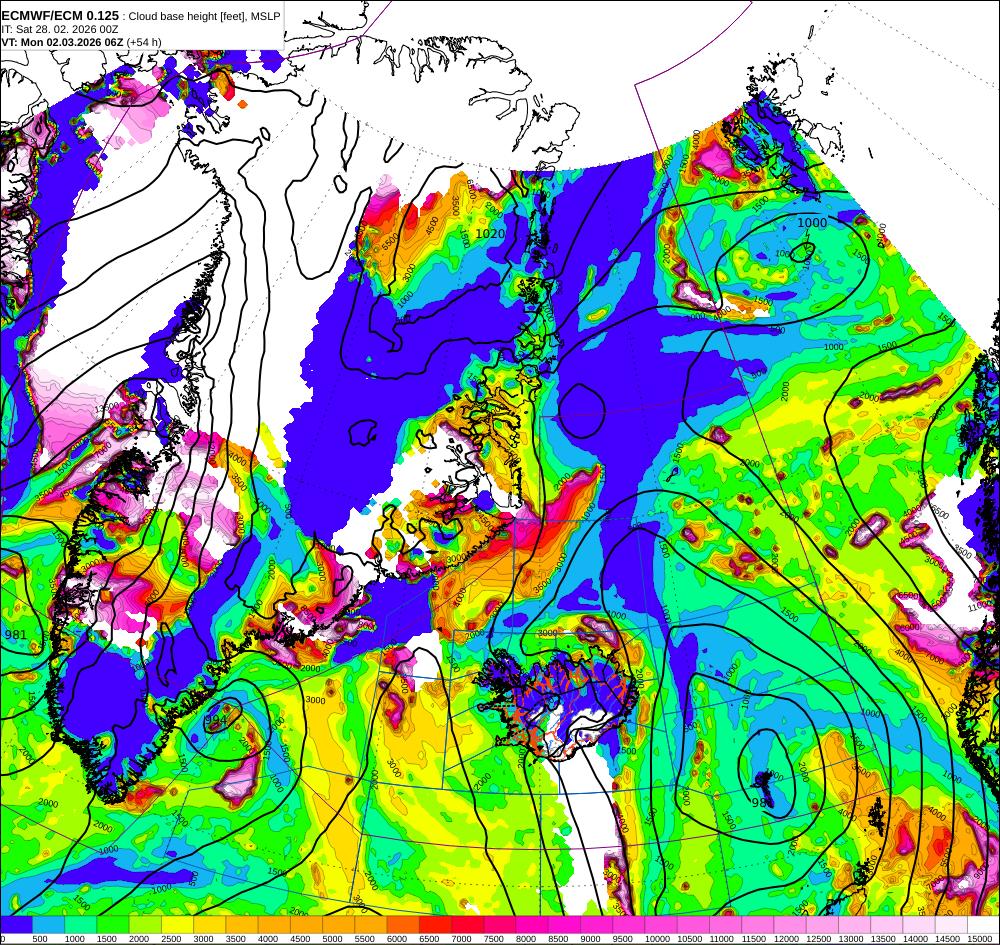Screen dimensions: 1000x945
Task: Click the '5500' tick label in bottom color scale
Action: [365, 939]
